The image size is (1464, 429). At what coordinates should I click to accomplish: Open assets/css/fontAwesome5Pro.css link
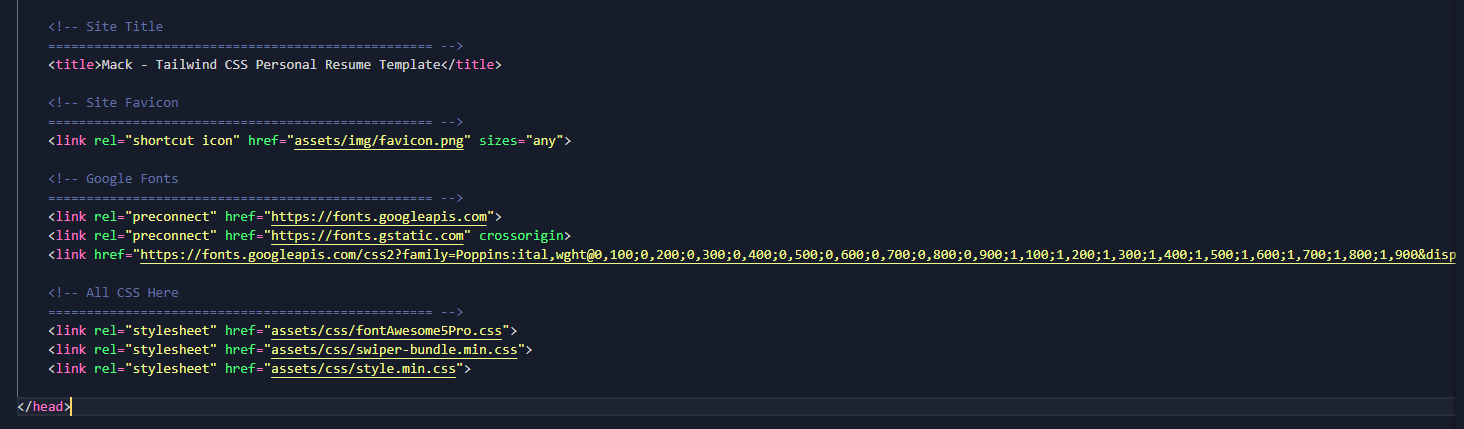coord(387,331)
